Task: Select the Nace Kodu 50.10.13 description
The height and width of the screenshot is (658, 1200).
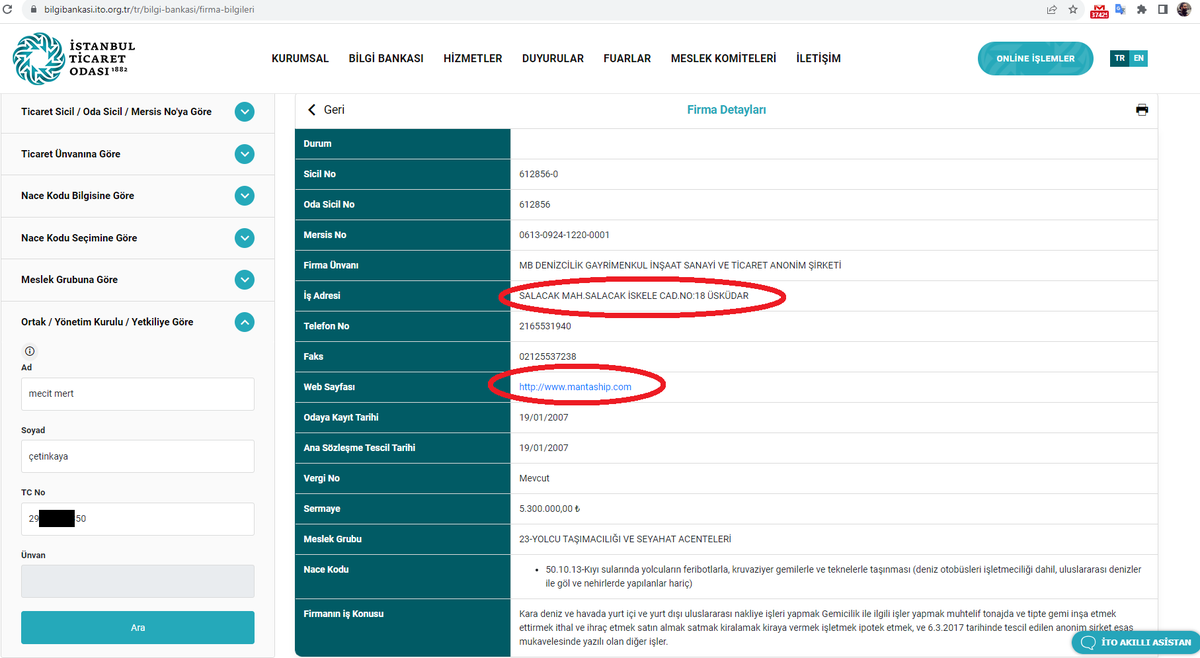Action: [843, 576]
